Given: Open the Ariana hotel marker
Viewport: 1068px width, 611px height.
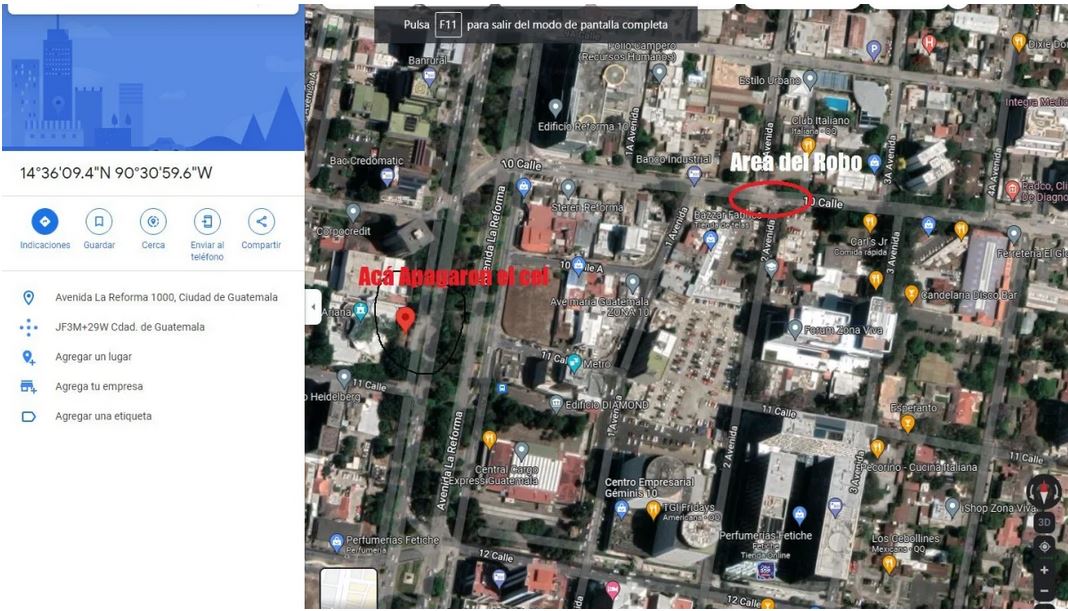Looking at the screenshot, I should click(x=360, y=311).
